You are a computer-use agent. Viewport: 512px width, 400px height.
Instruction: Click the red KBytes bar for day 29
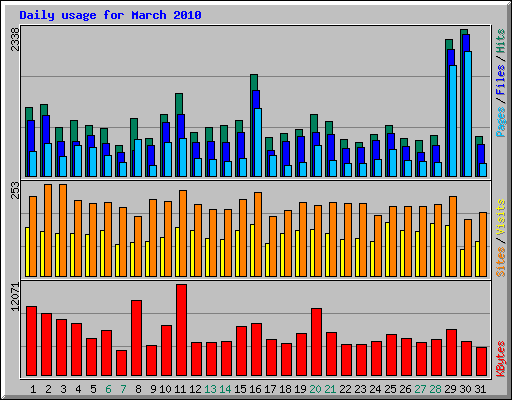point(451,353)
